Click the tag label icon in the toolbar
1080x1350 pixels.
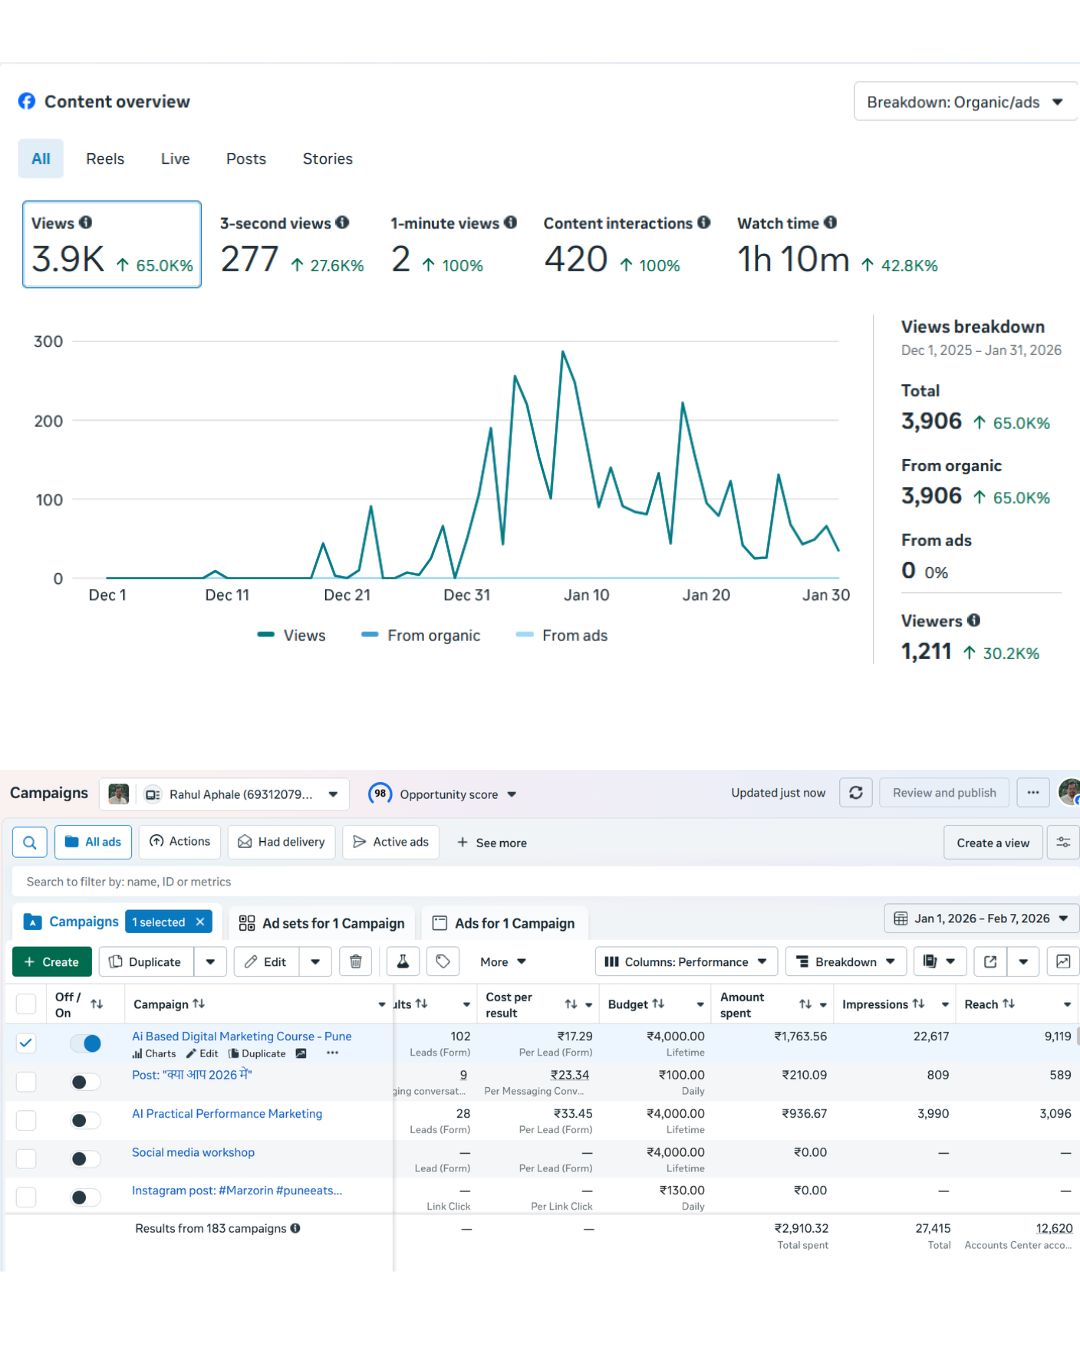[443, 961]
